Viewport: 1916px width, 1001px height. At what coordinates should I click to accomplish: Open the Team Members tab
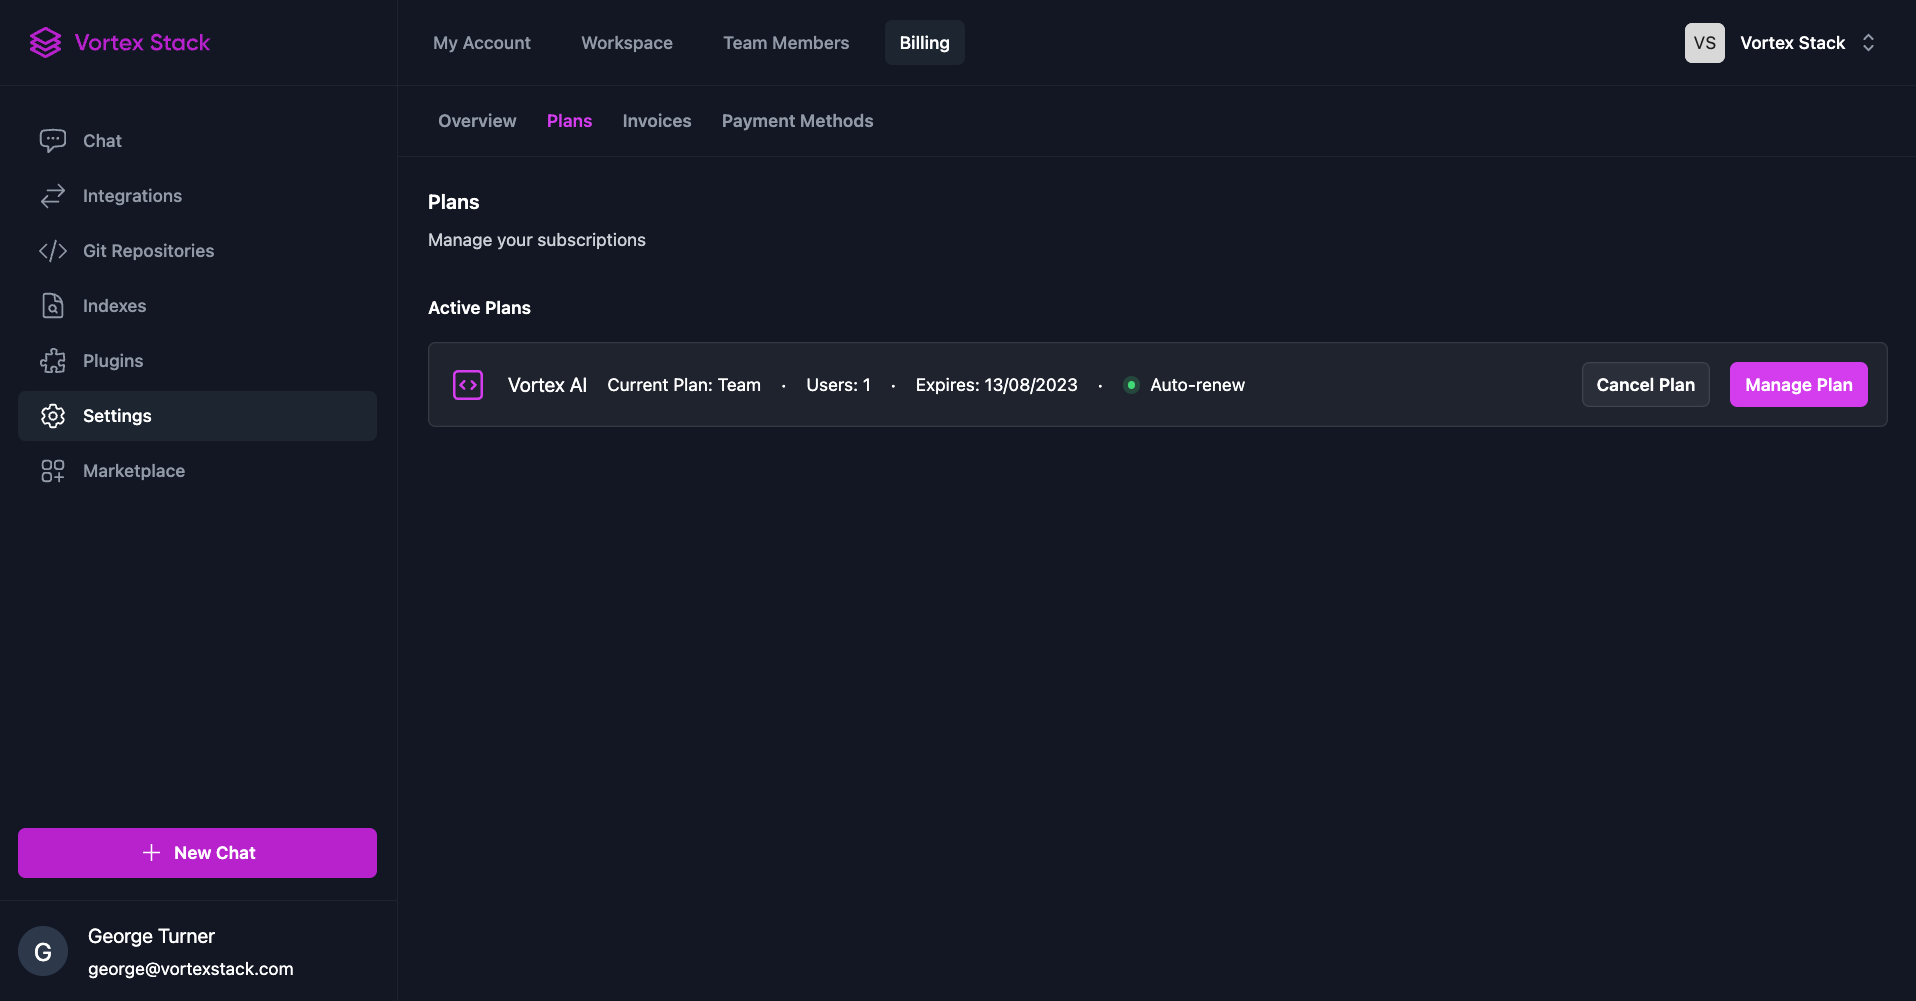pos(786,43)
